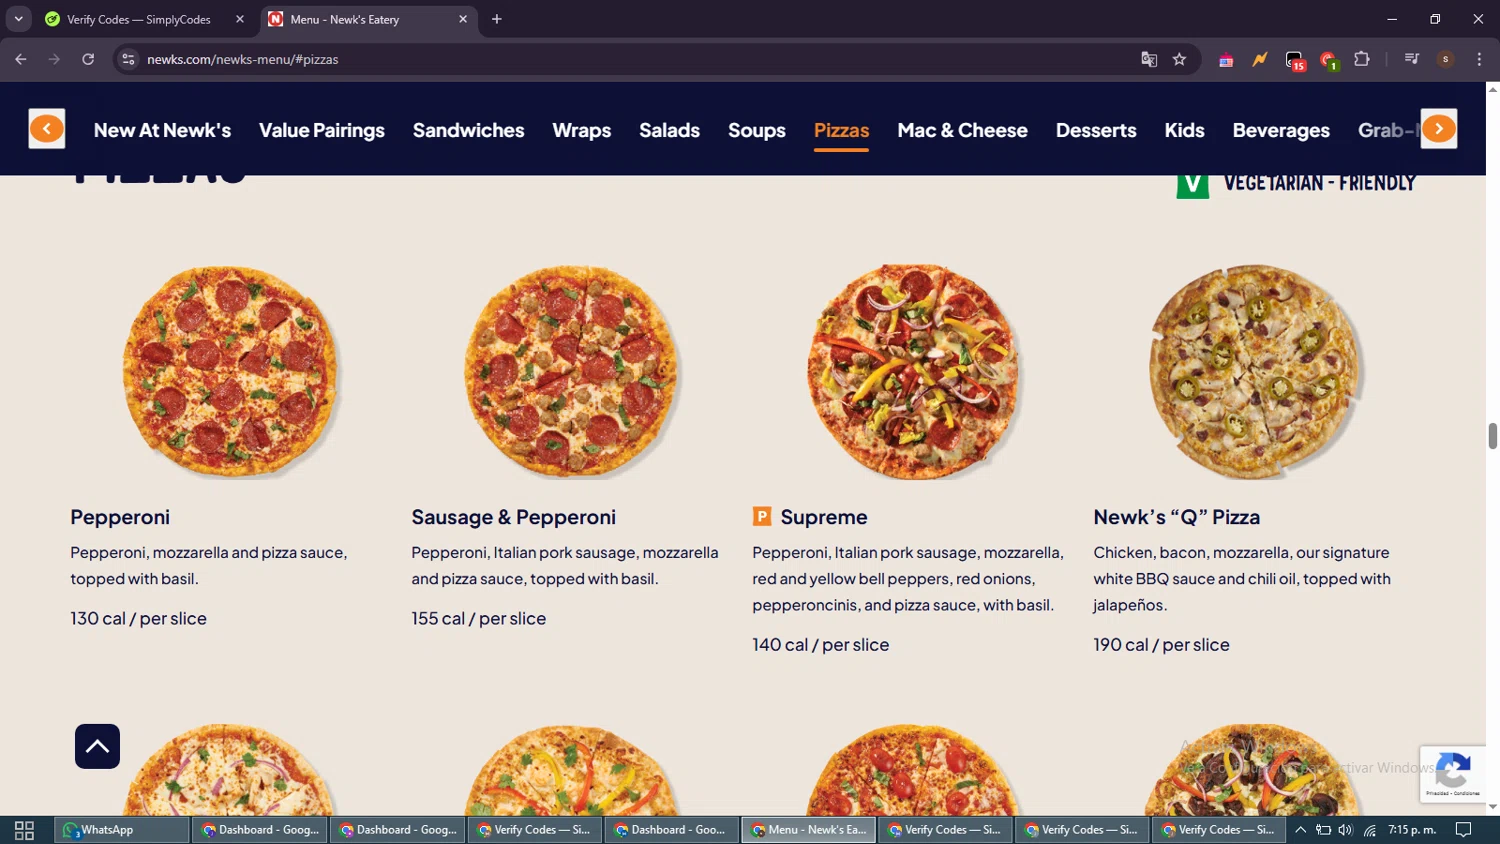
Task: Close the Menu - Newk's Eatery tab
Action: tap(463, 19)
